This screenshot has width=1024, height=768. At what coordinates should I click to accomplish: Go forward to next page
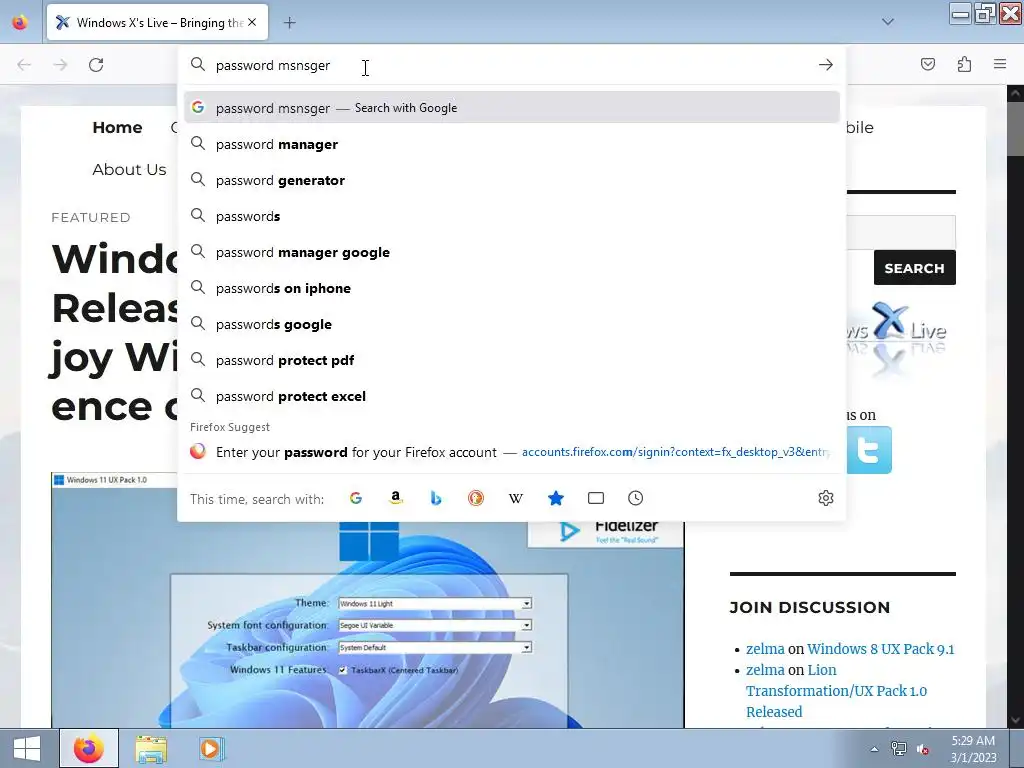pyautogui.click(x=60, y=65)
